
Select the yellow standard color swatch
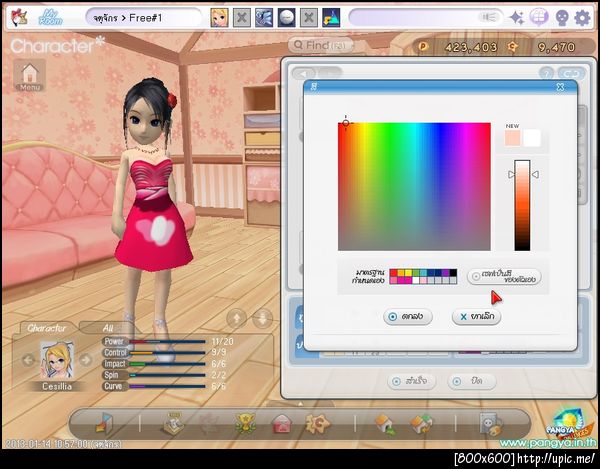[x=409, y=273]
